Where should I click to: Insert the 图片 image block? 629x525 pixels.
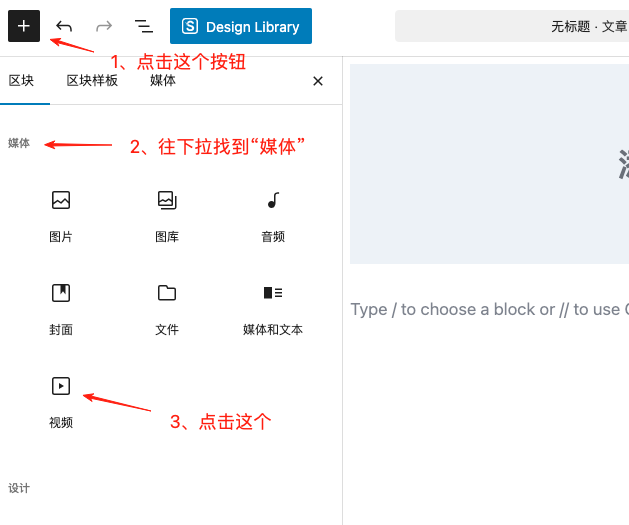pos(61,215)
